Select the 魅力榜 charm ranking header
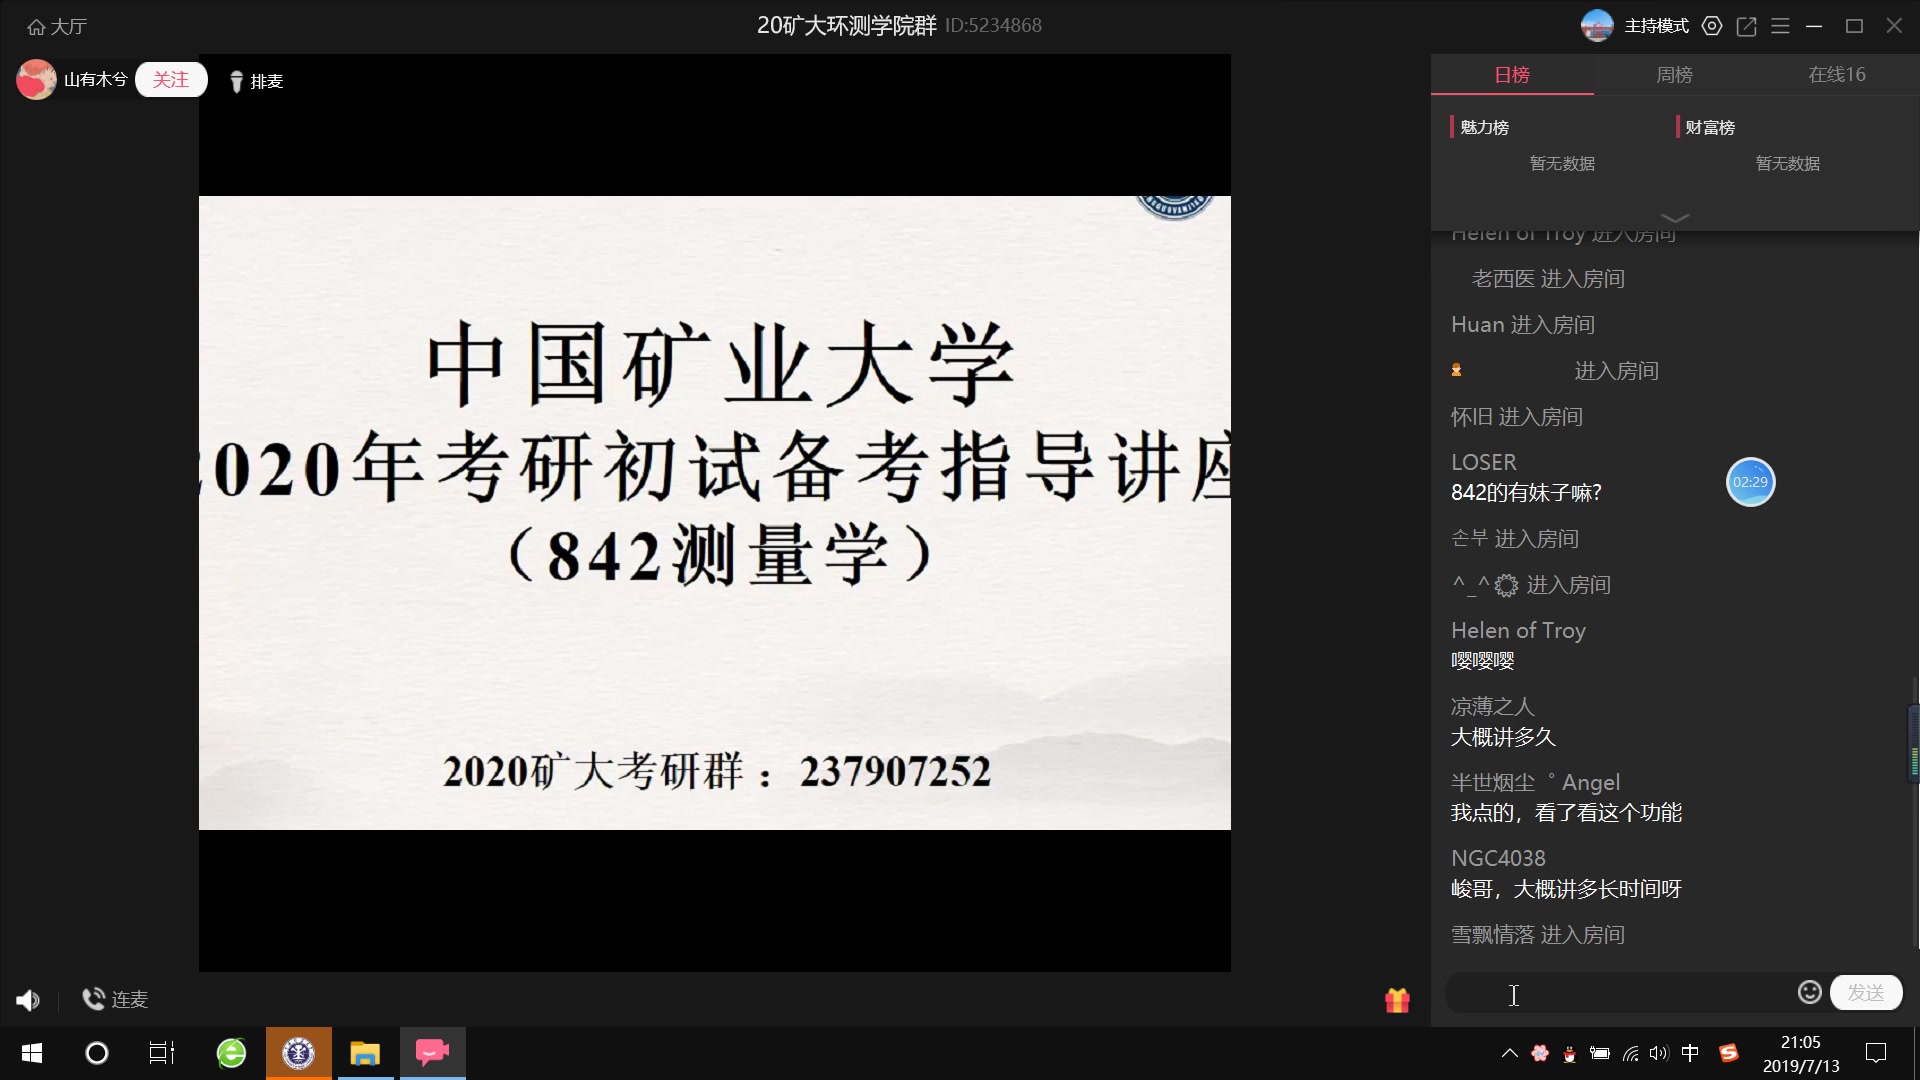 (x=1484, y=127)
